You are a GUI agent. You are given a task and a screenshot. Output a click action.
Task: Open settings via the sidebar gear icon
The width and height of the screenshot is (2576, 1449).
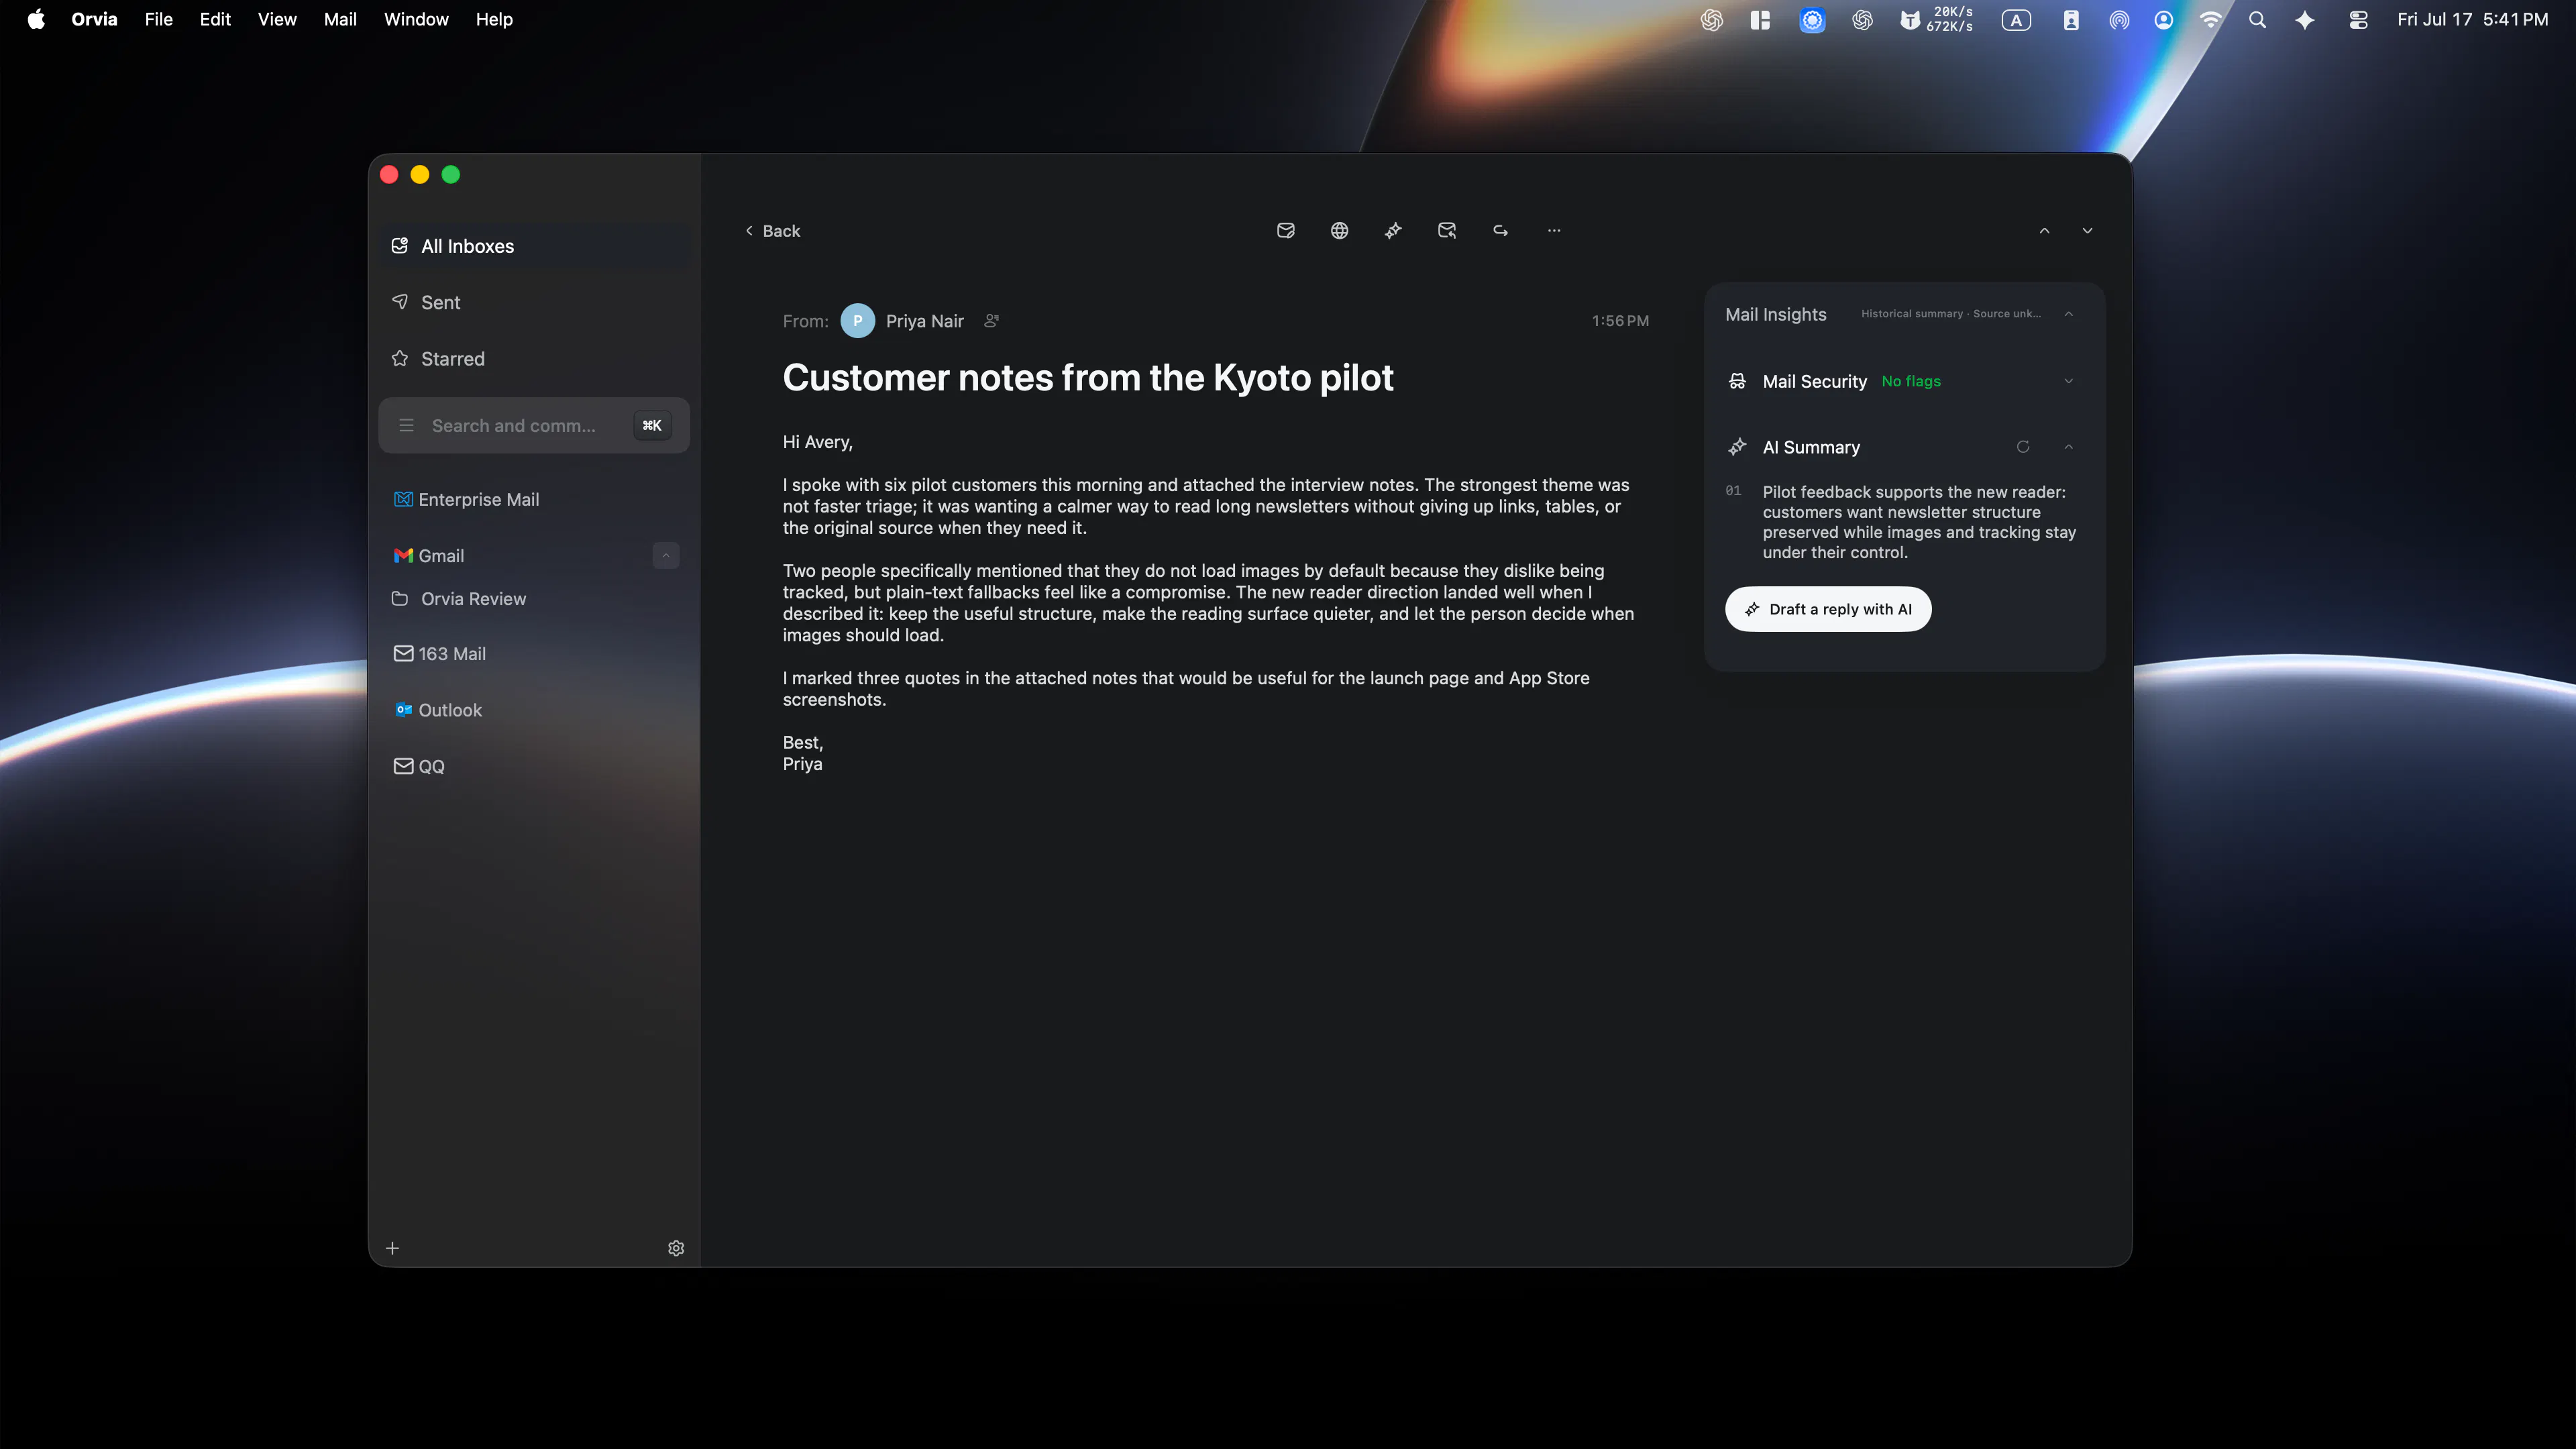[676, 1248]
